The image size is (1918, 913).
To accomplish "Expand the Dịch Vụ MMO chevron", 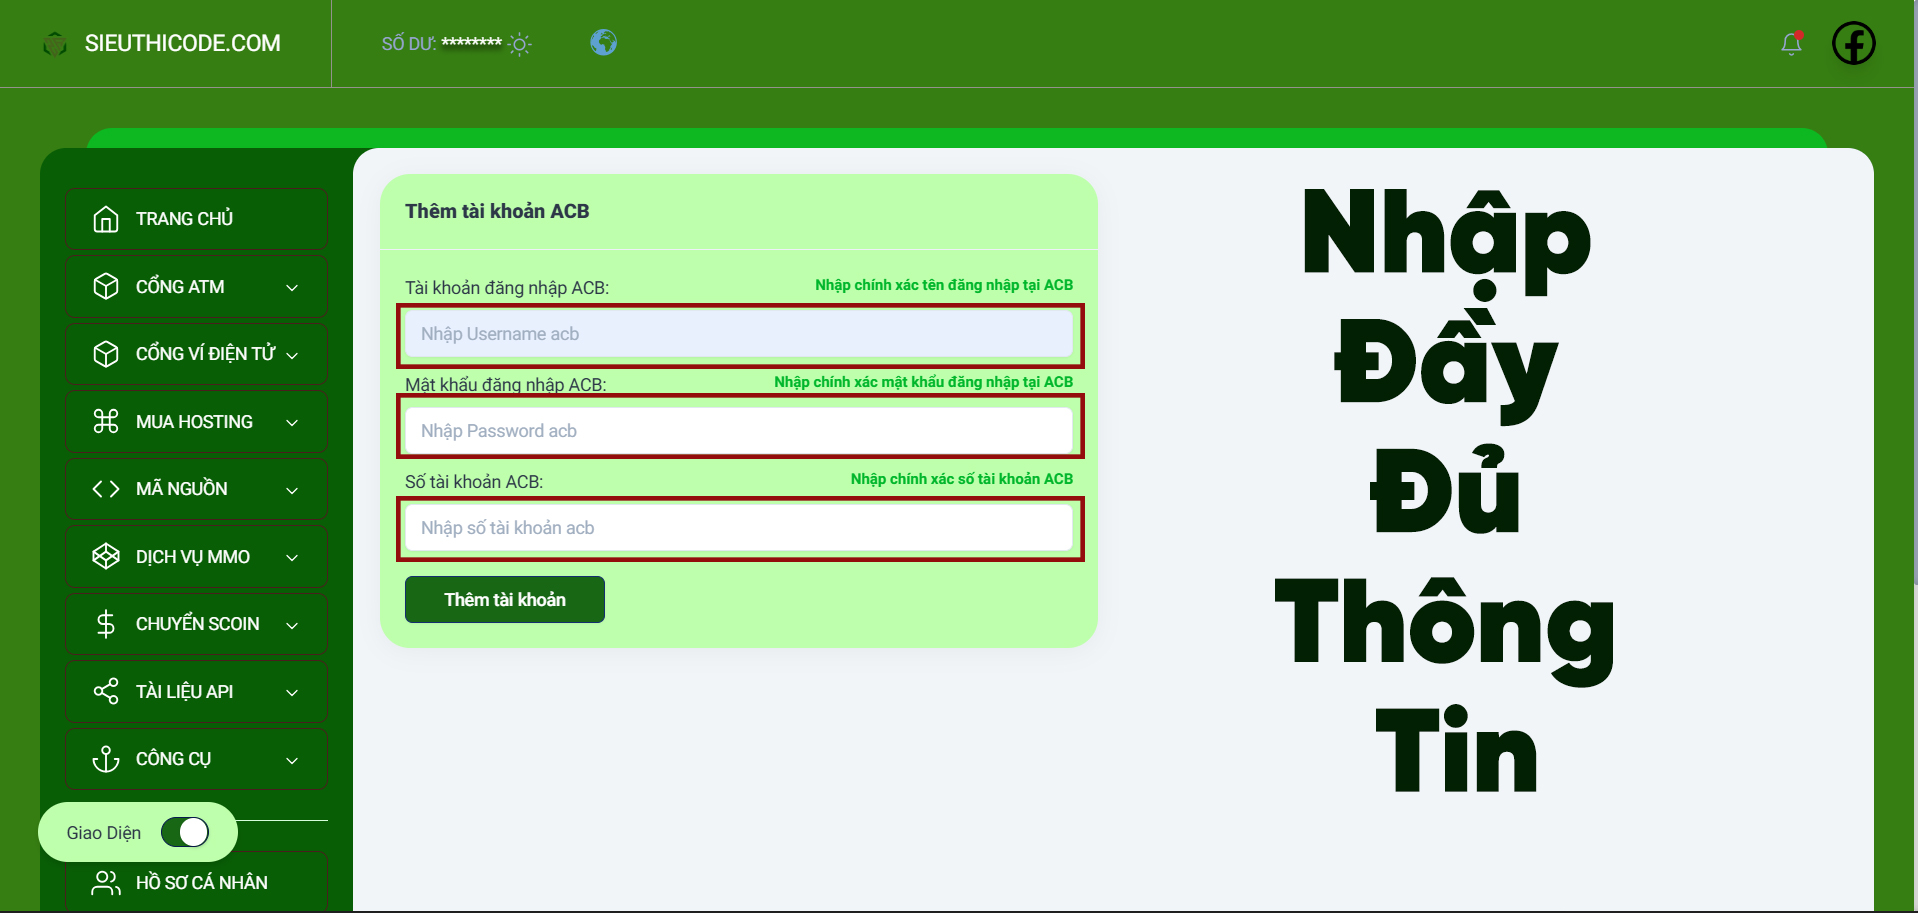I will click(x=292, y=558).
